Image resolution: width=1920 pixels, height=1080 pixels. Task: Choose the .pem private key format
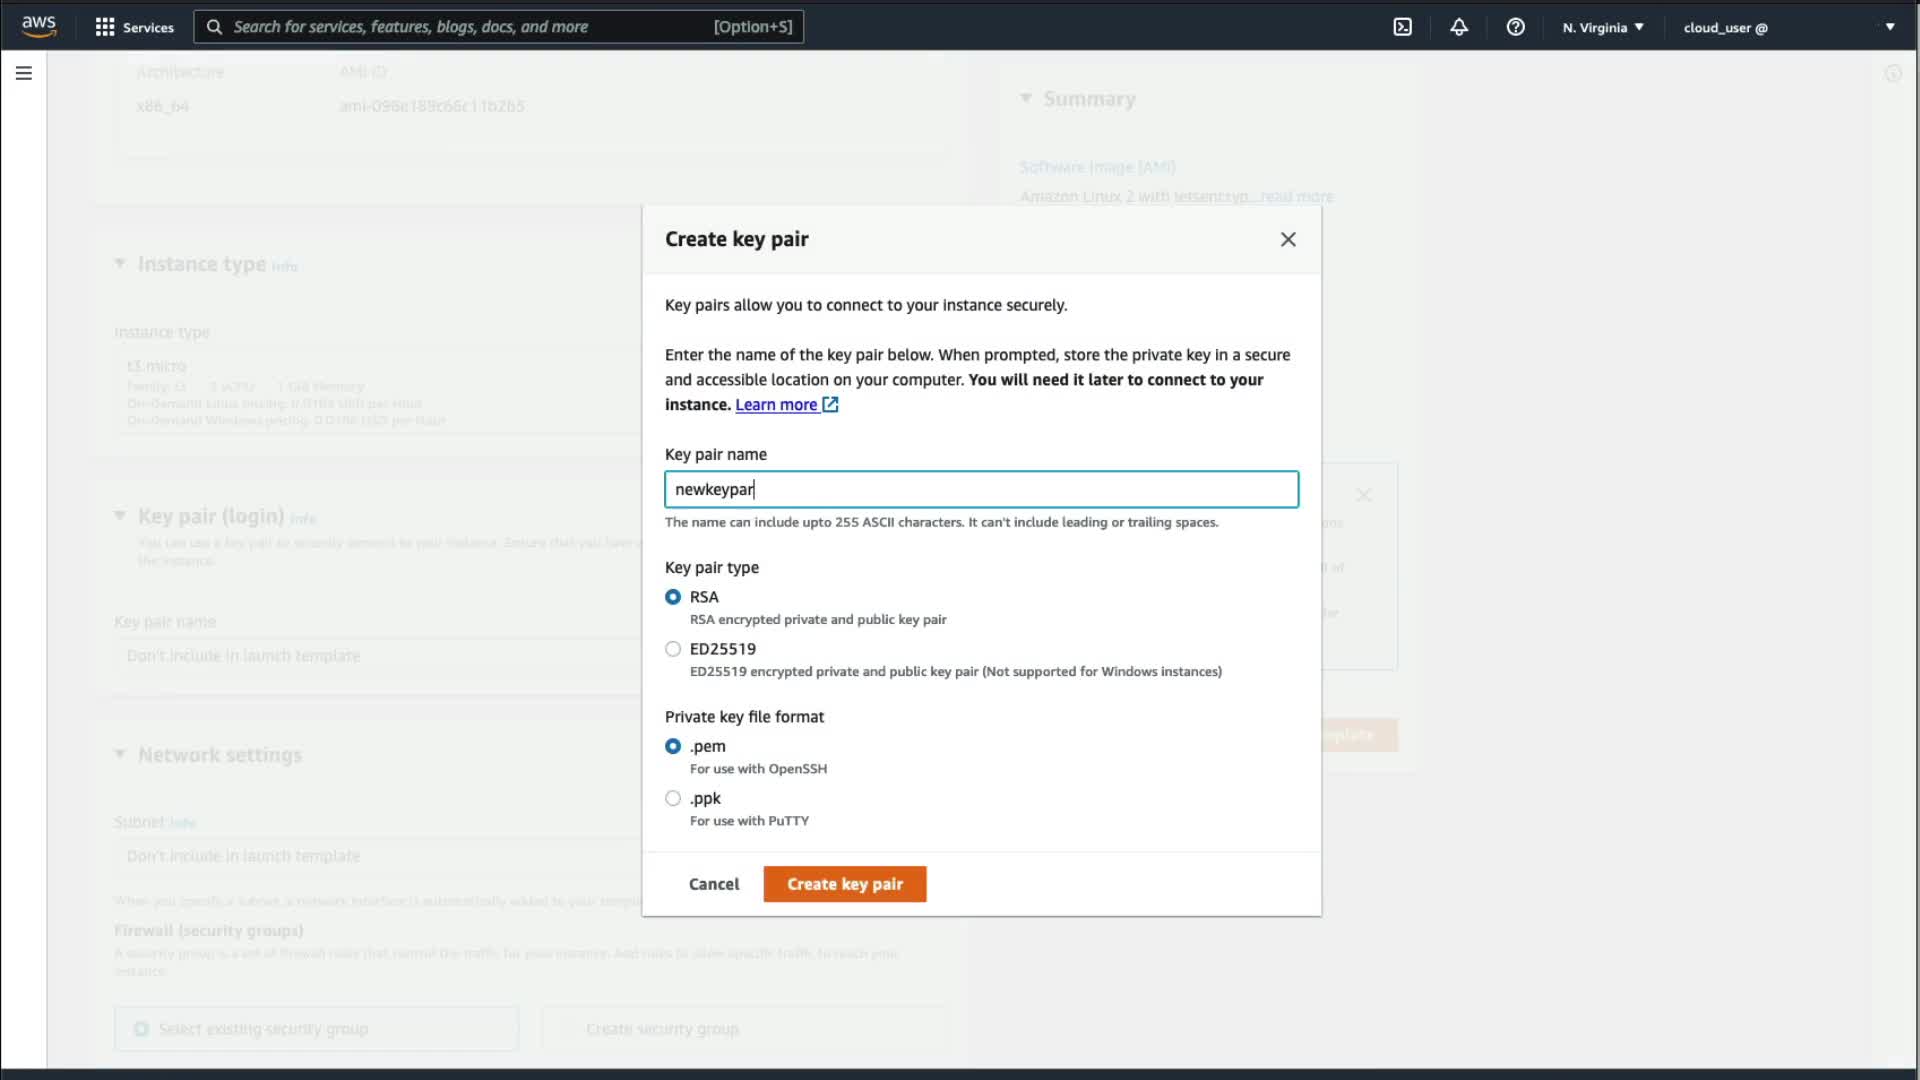[x=673, y=746]
